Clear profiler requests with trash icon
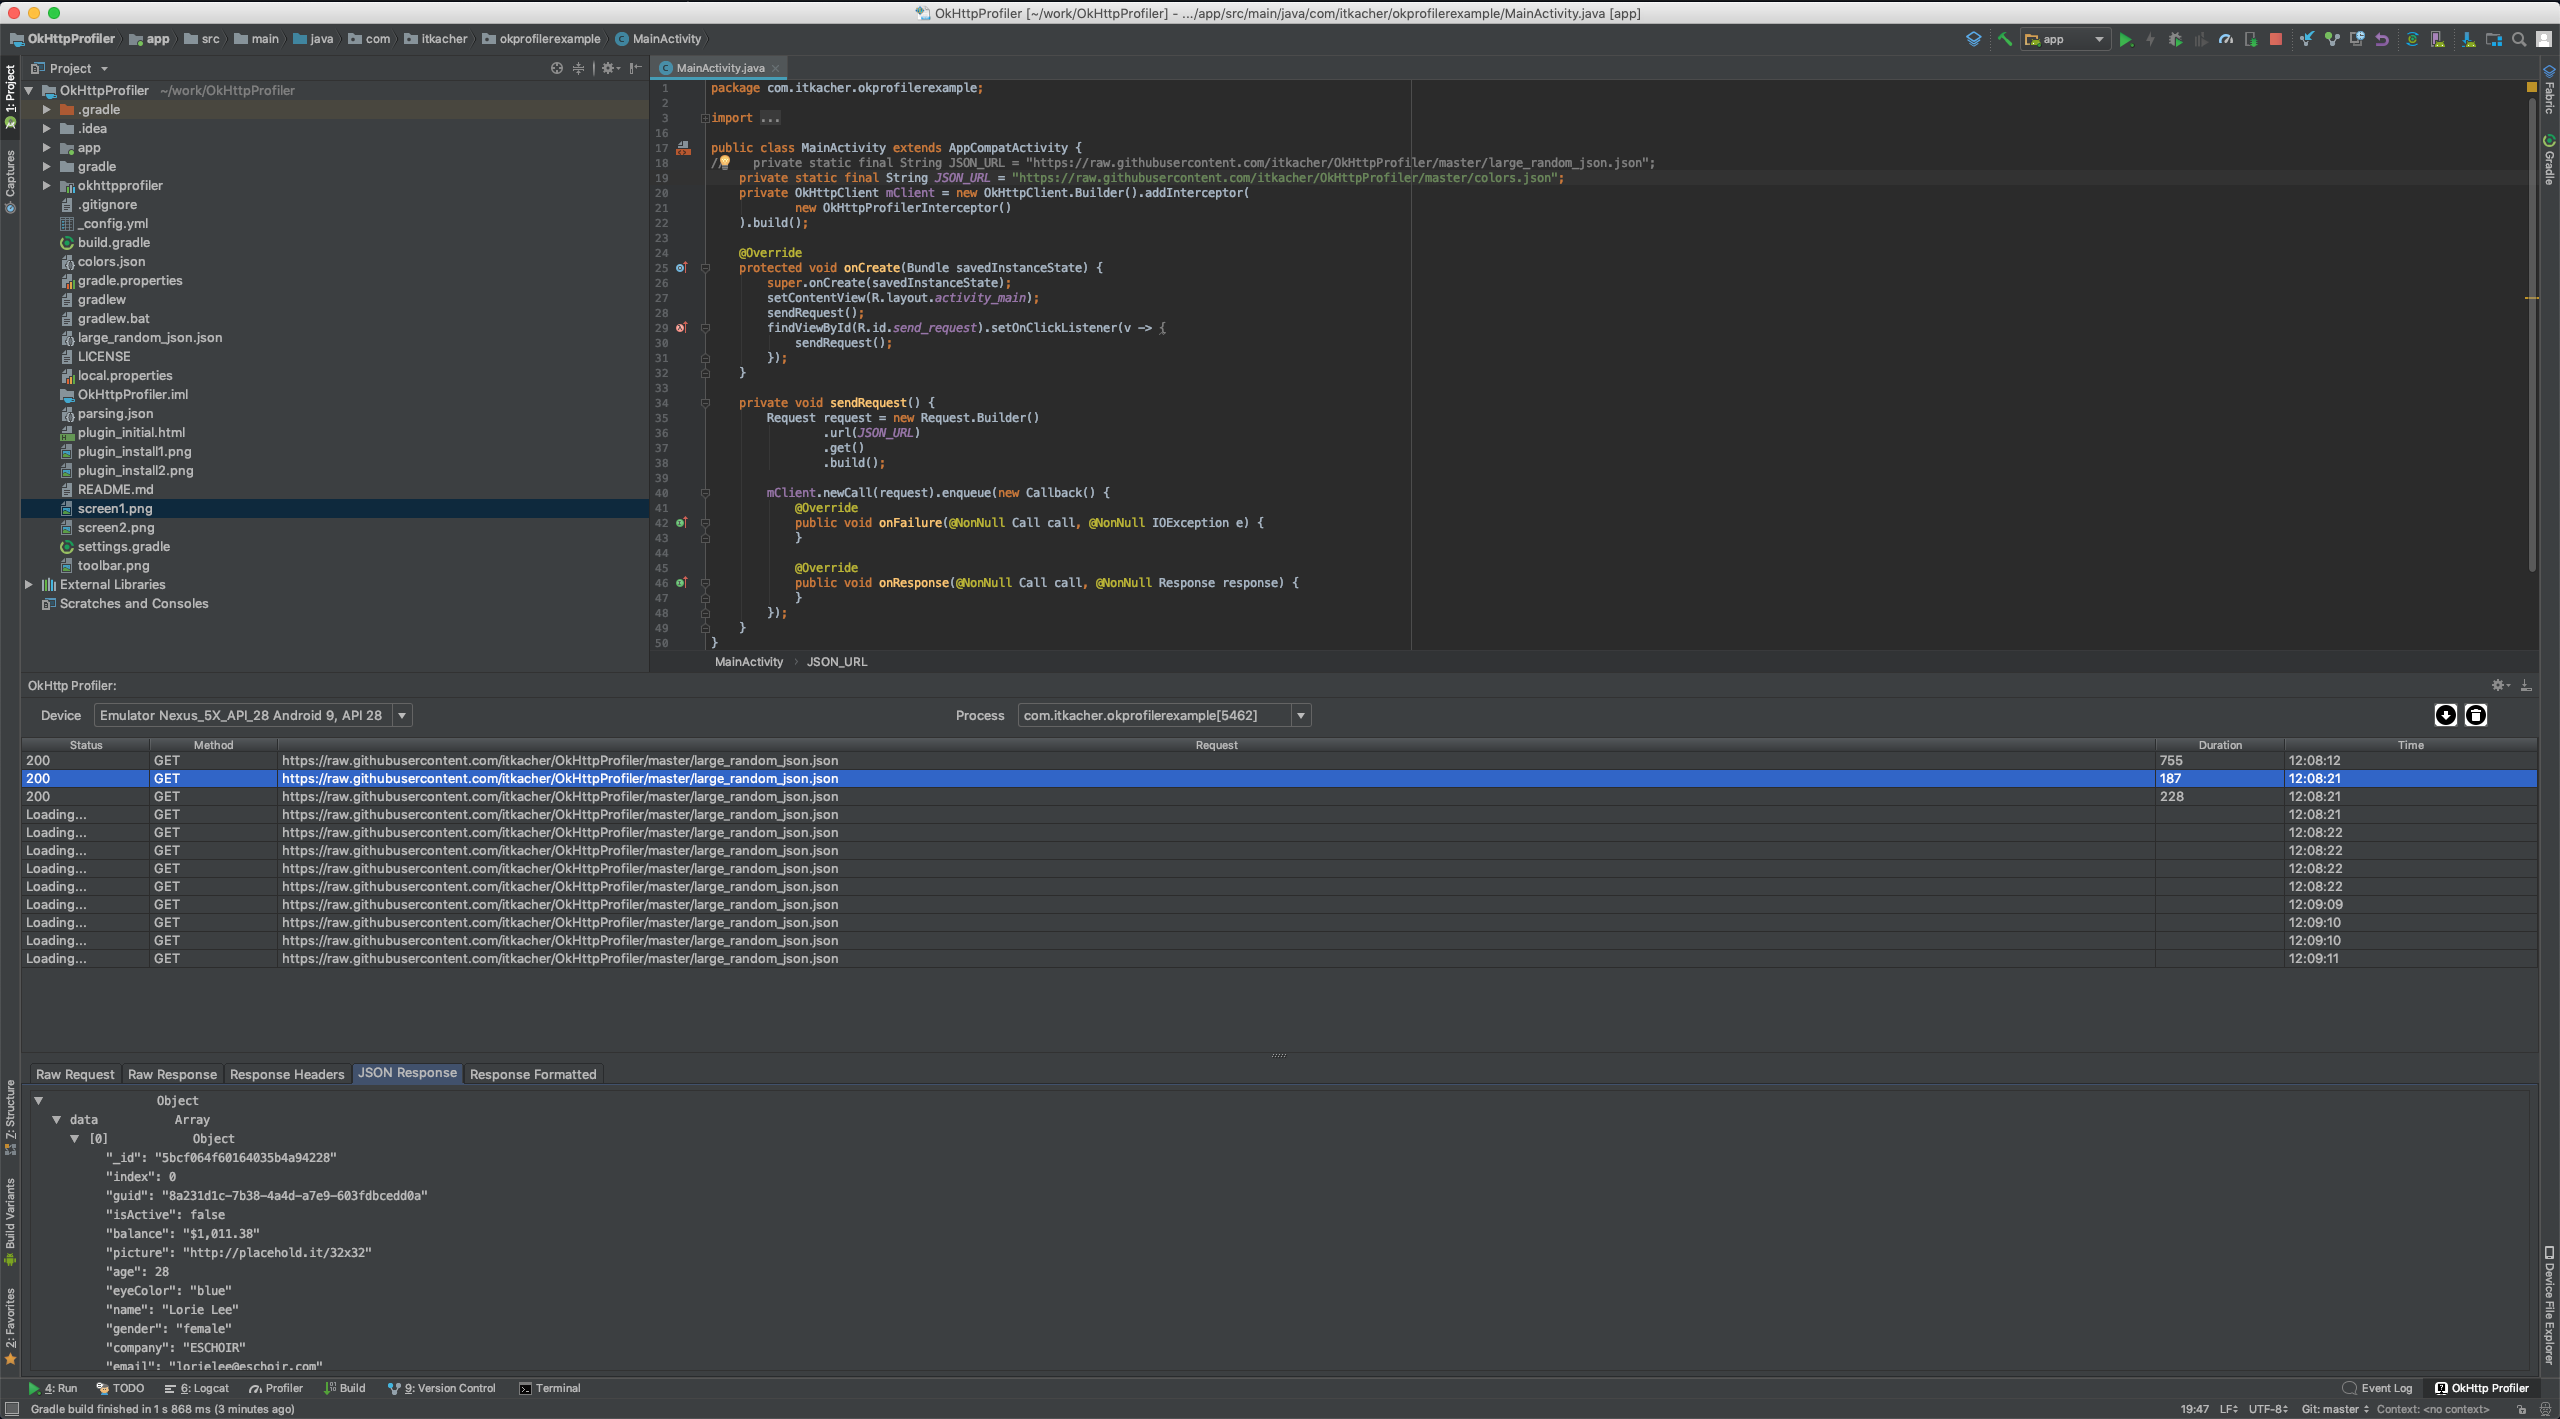Image resolution: width=2560 pixels, height=1419 pixels. point(2476,715)
